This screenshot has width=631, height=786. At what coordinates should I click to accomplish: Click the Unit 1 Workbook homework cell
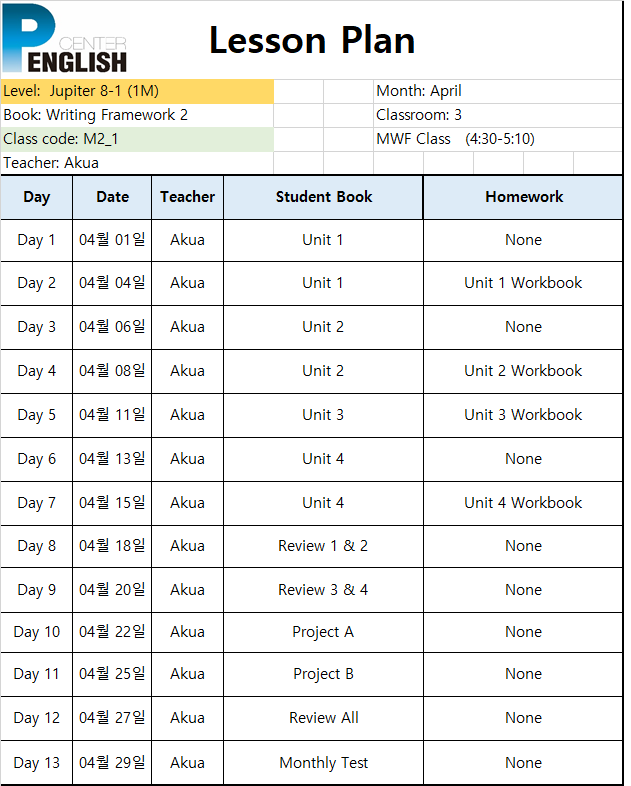pyautogui.click(x=523, y=283)
